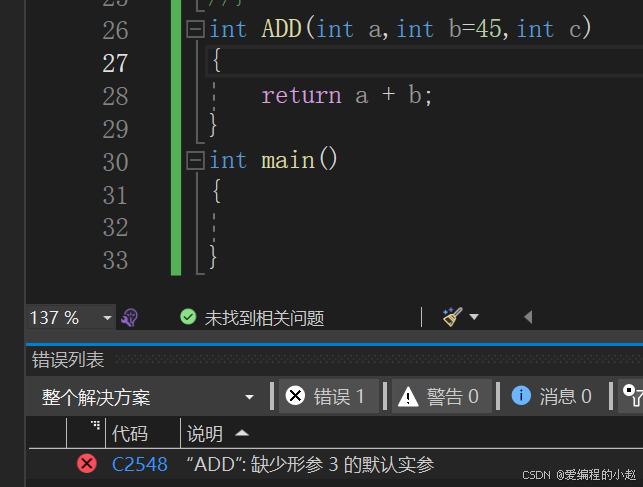Open the 整个解决方案 scope dropdown
643x487 pixels.
pos(148,397)
